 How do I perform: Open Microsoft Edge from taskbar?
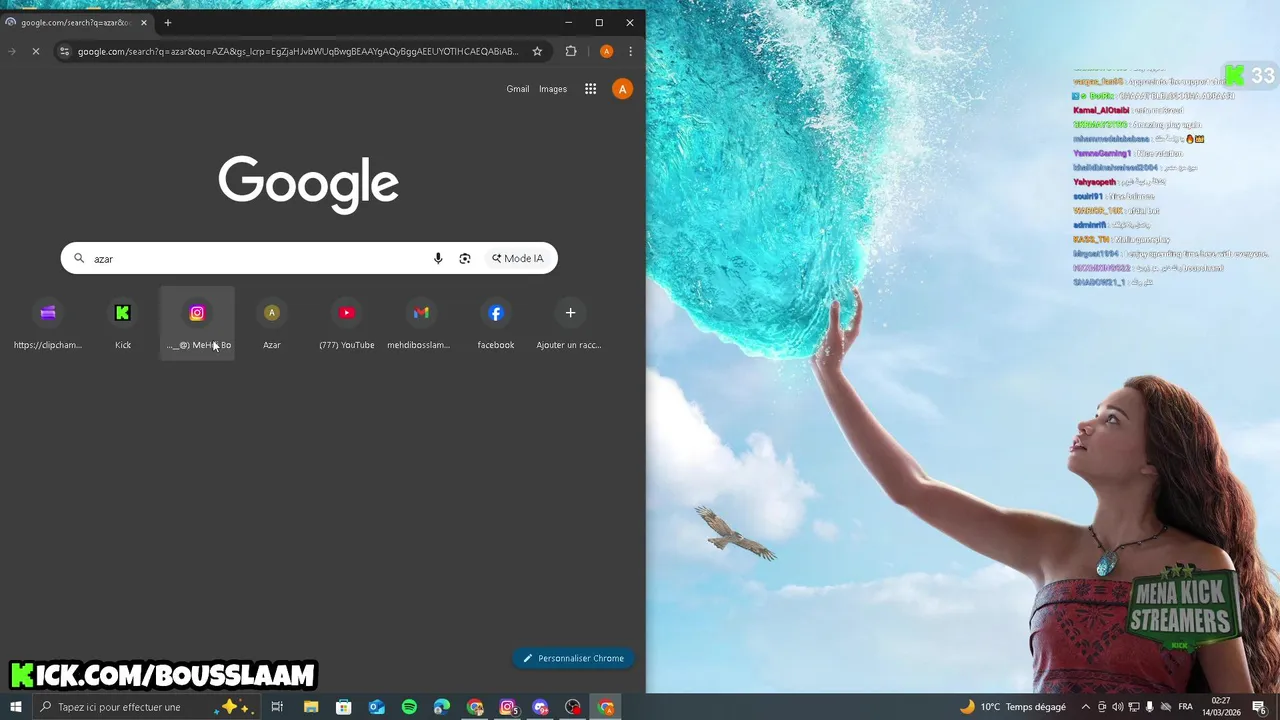coord(442,707)
